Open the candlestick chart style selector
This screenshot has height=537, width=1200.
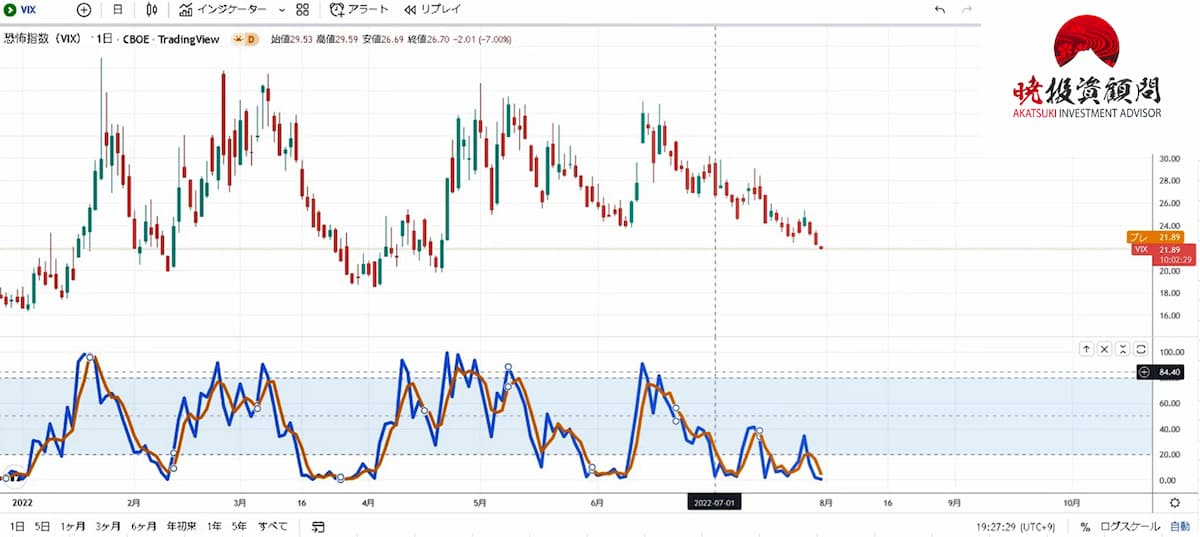tap(152, 10)
